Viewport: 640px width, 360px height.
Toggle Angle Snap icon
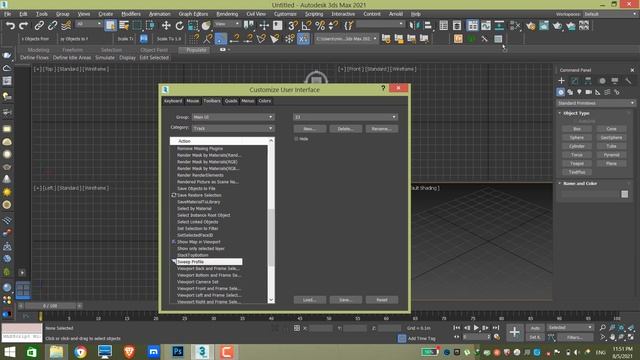(x=306, y=26)
